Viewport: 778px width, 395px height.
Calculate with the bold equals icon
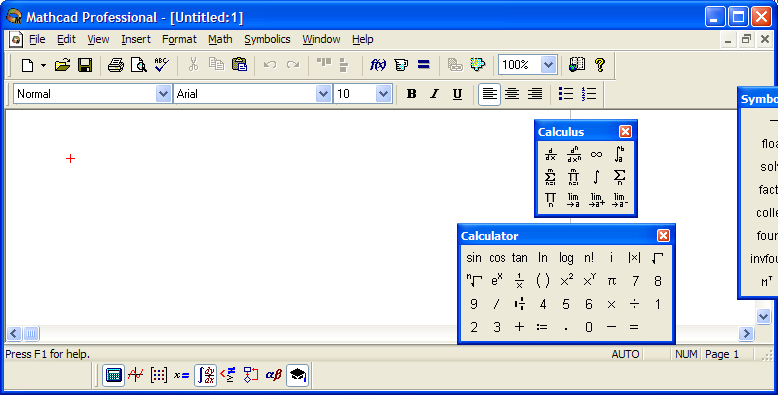424,65
